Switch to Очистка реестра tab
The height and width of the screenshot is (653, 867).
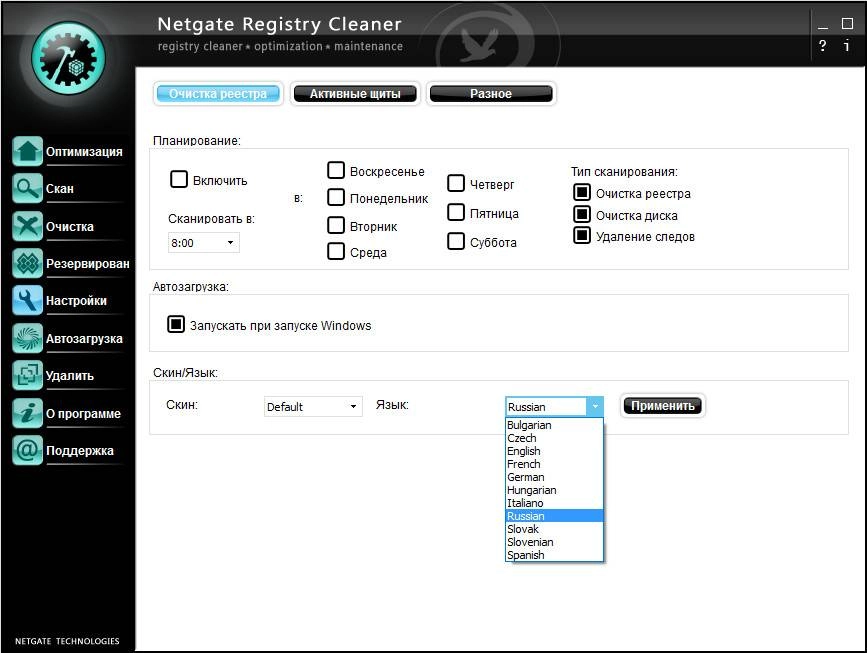point(218,93)
